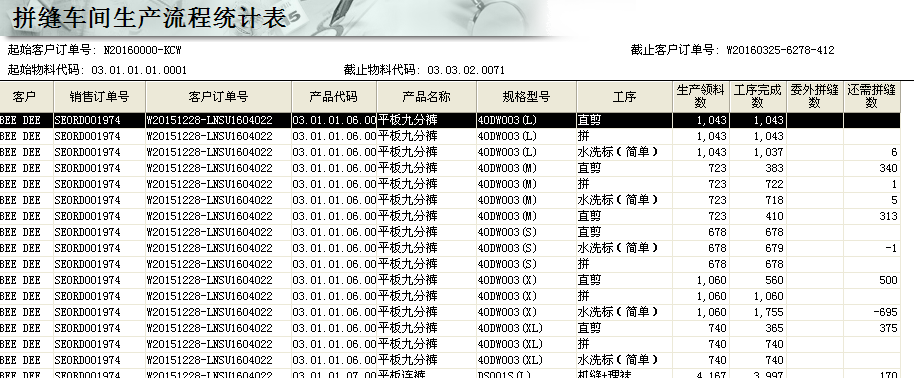Click the 起始客户订单号 value N20160000-KCW
Viewport: 914px width, 378px height.
tap(142, 50)
